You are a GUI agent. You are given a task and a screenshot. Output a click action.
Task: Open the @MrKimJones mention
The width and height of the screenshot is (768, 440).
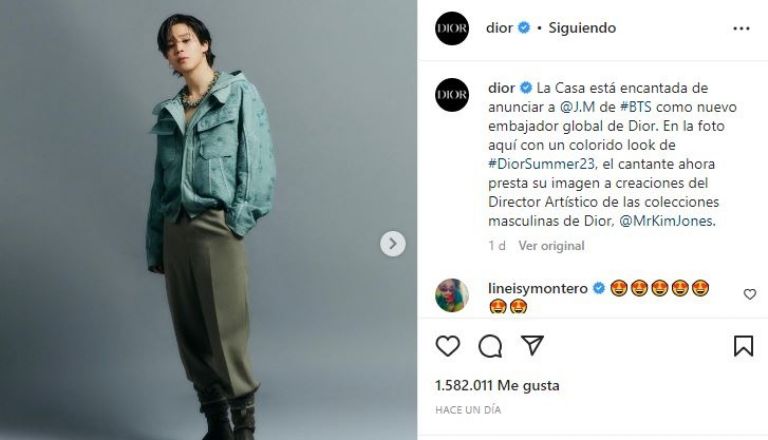tap(666, 221)
